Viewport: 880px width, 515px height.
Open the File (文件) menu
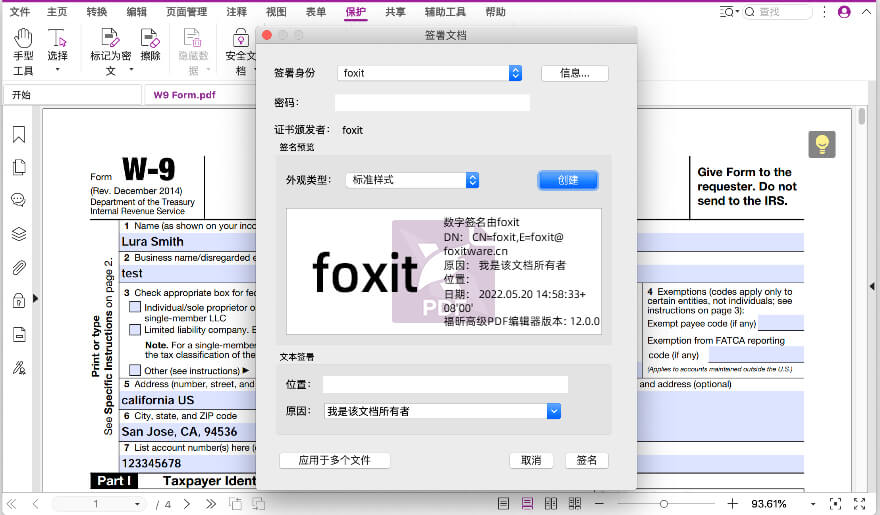click(x=20, y=12)
